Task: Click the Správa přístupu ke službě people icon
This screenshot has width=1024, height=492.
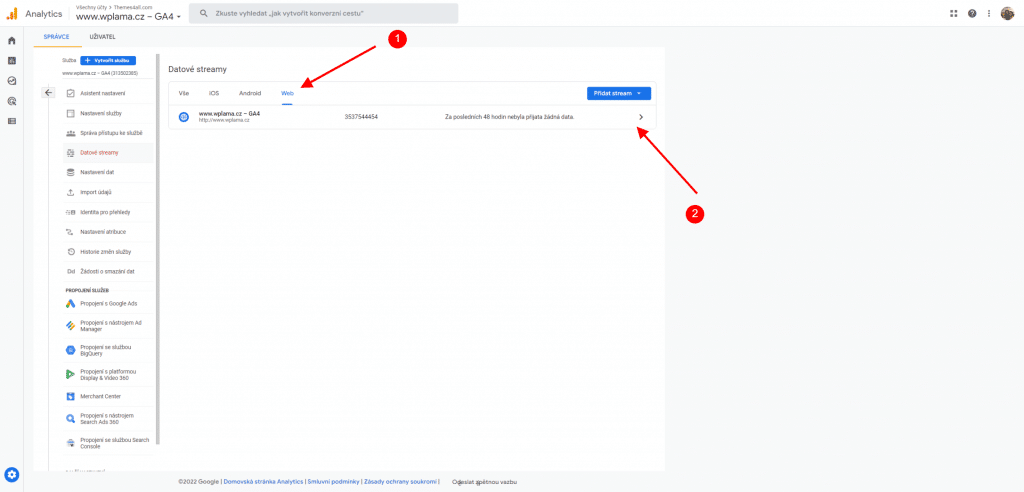Action: pos(71,133)
